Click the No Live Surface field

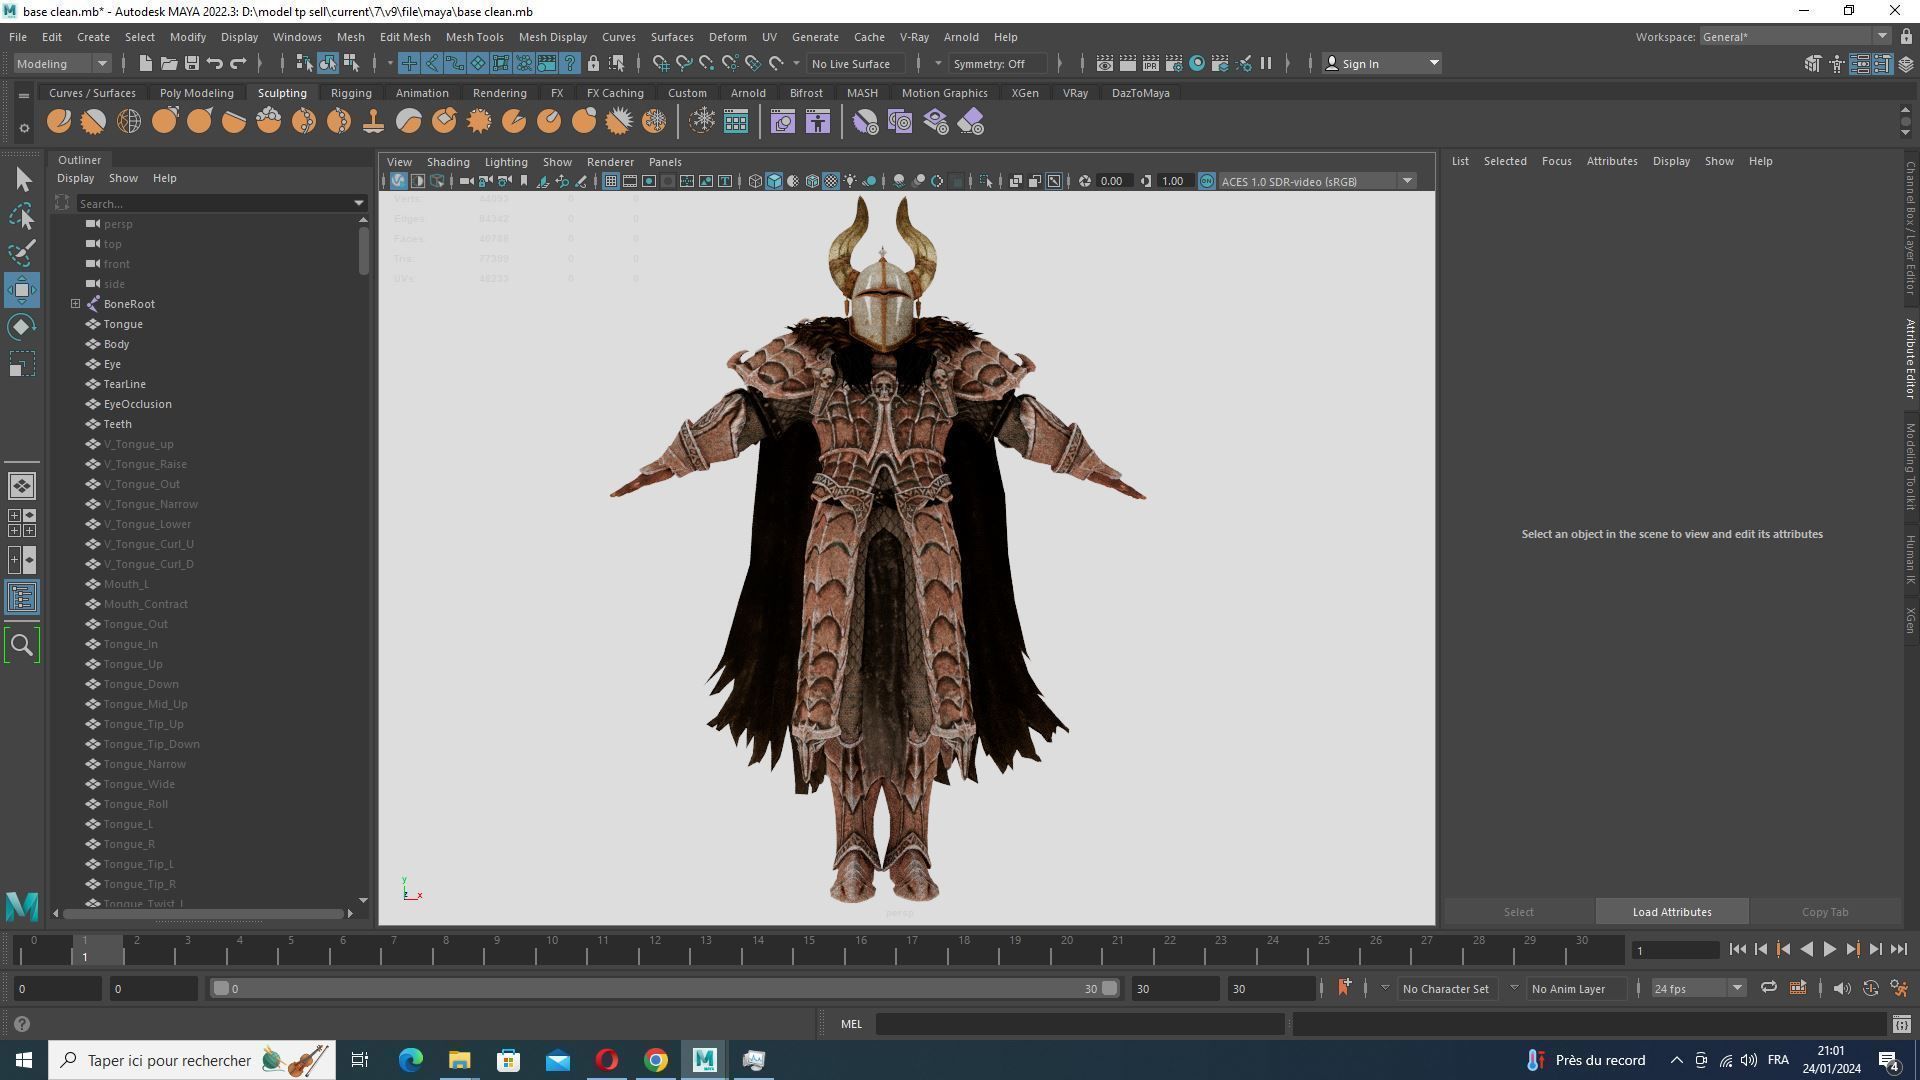[856, 64]
